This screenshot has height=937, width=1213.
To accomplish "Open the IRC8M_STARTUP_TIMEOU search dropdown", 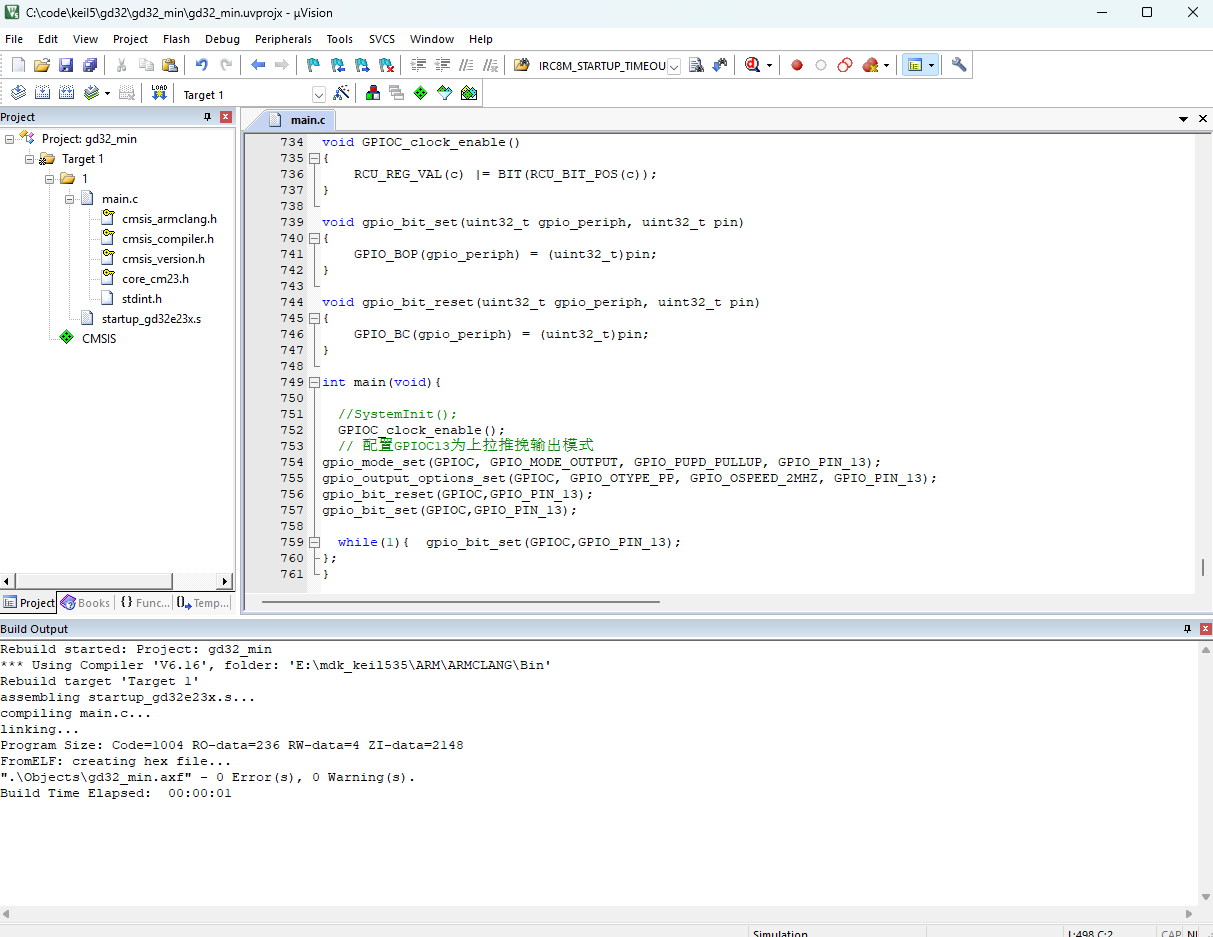I will click(x=673, y=66).
